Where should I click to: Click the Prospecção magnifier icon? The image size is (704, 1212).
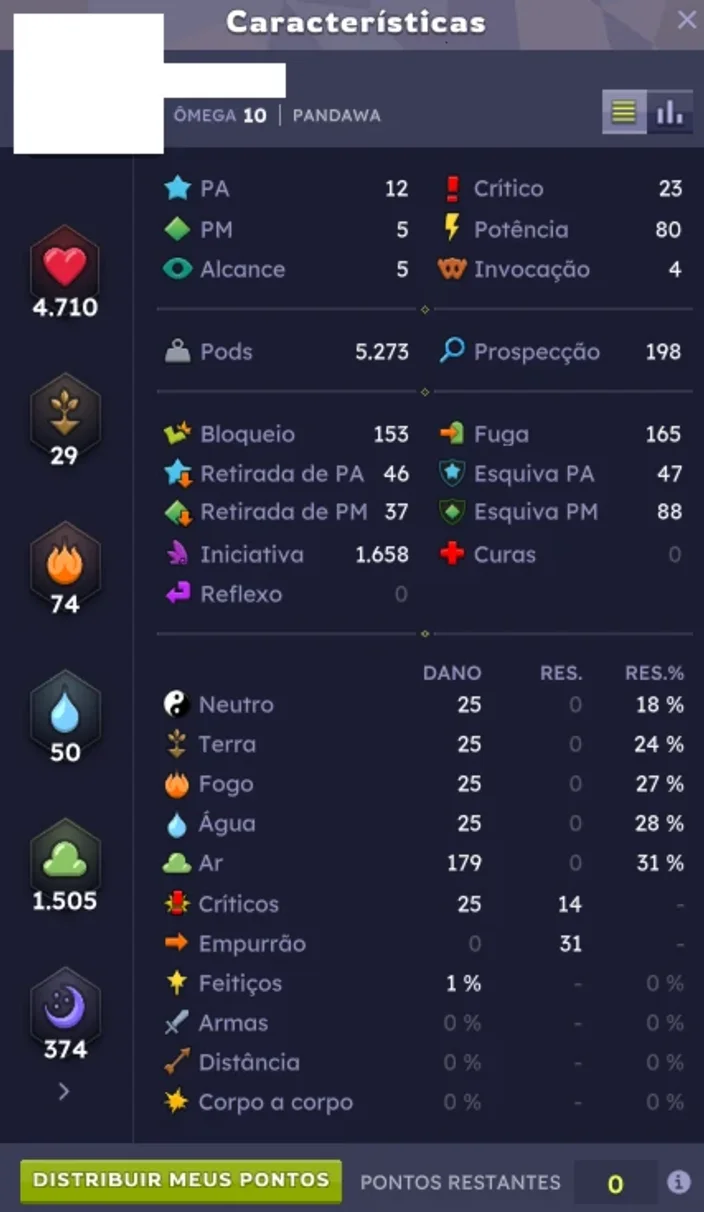pyautogui.click(x=452, y=351)
